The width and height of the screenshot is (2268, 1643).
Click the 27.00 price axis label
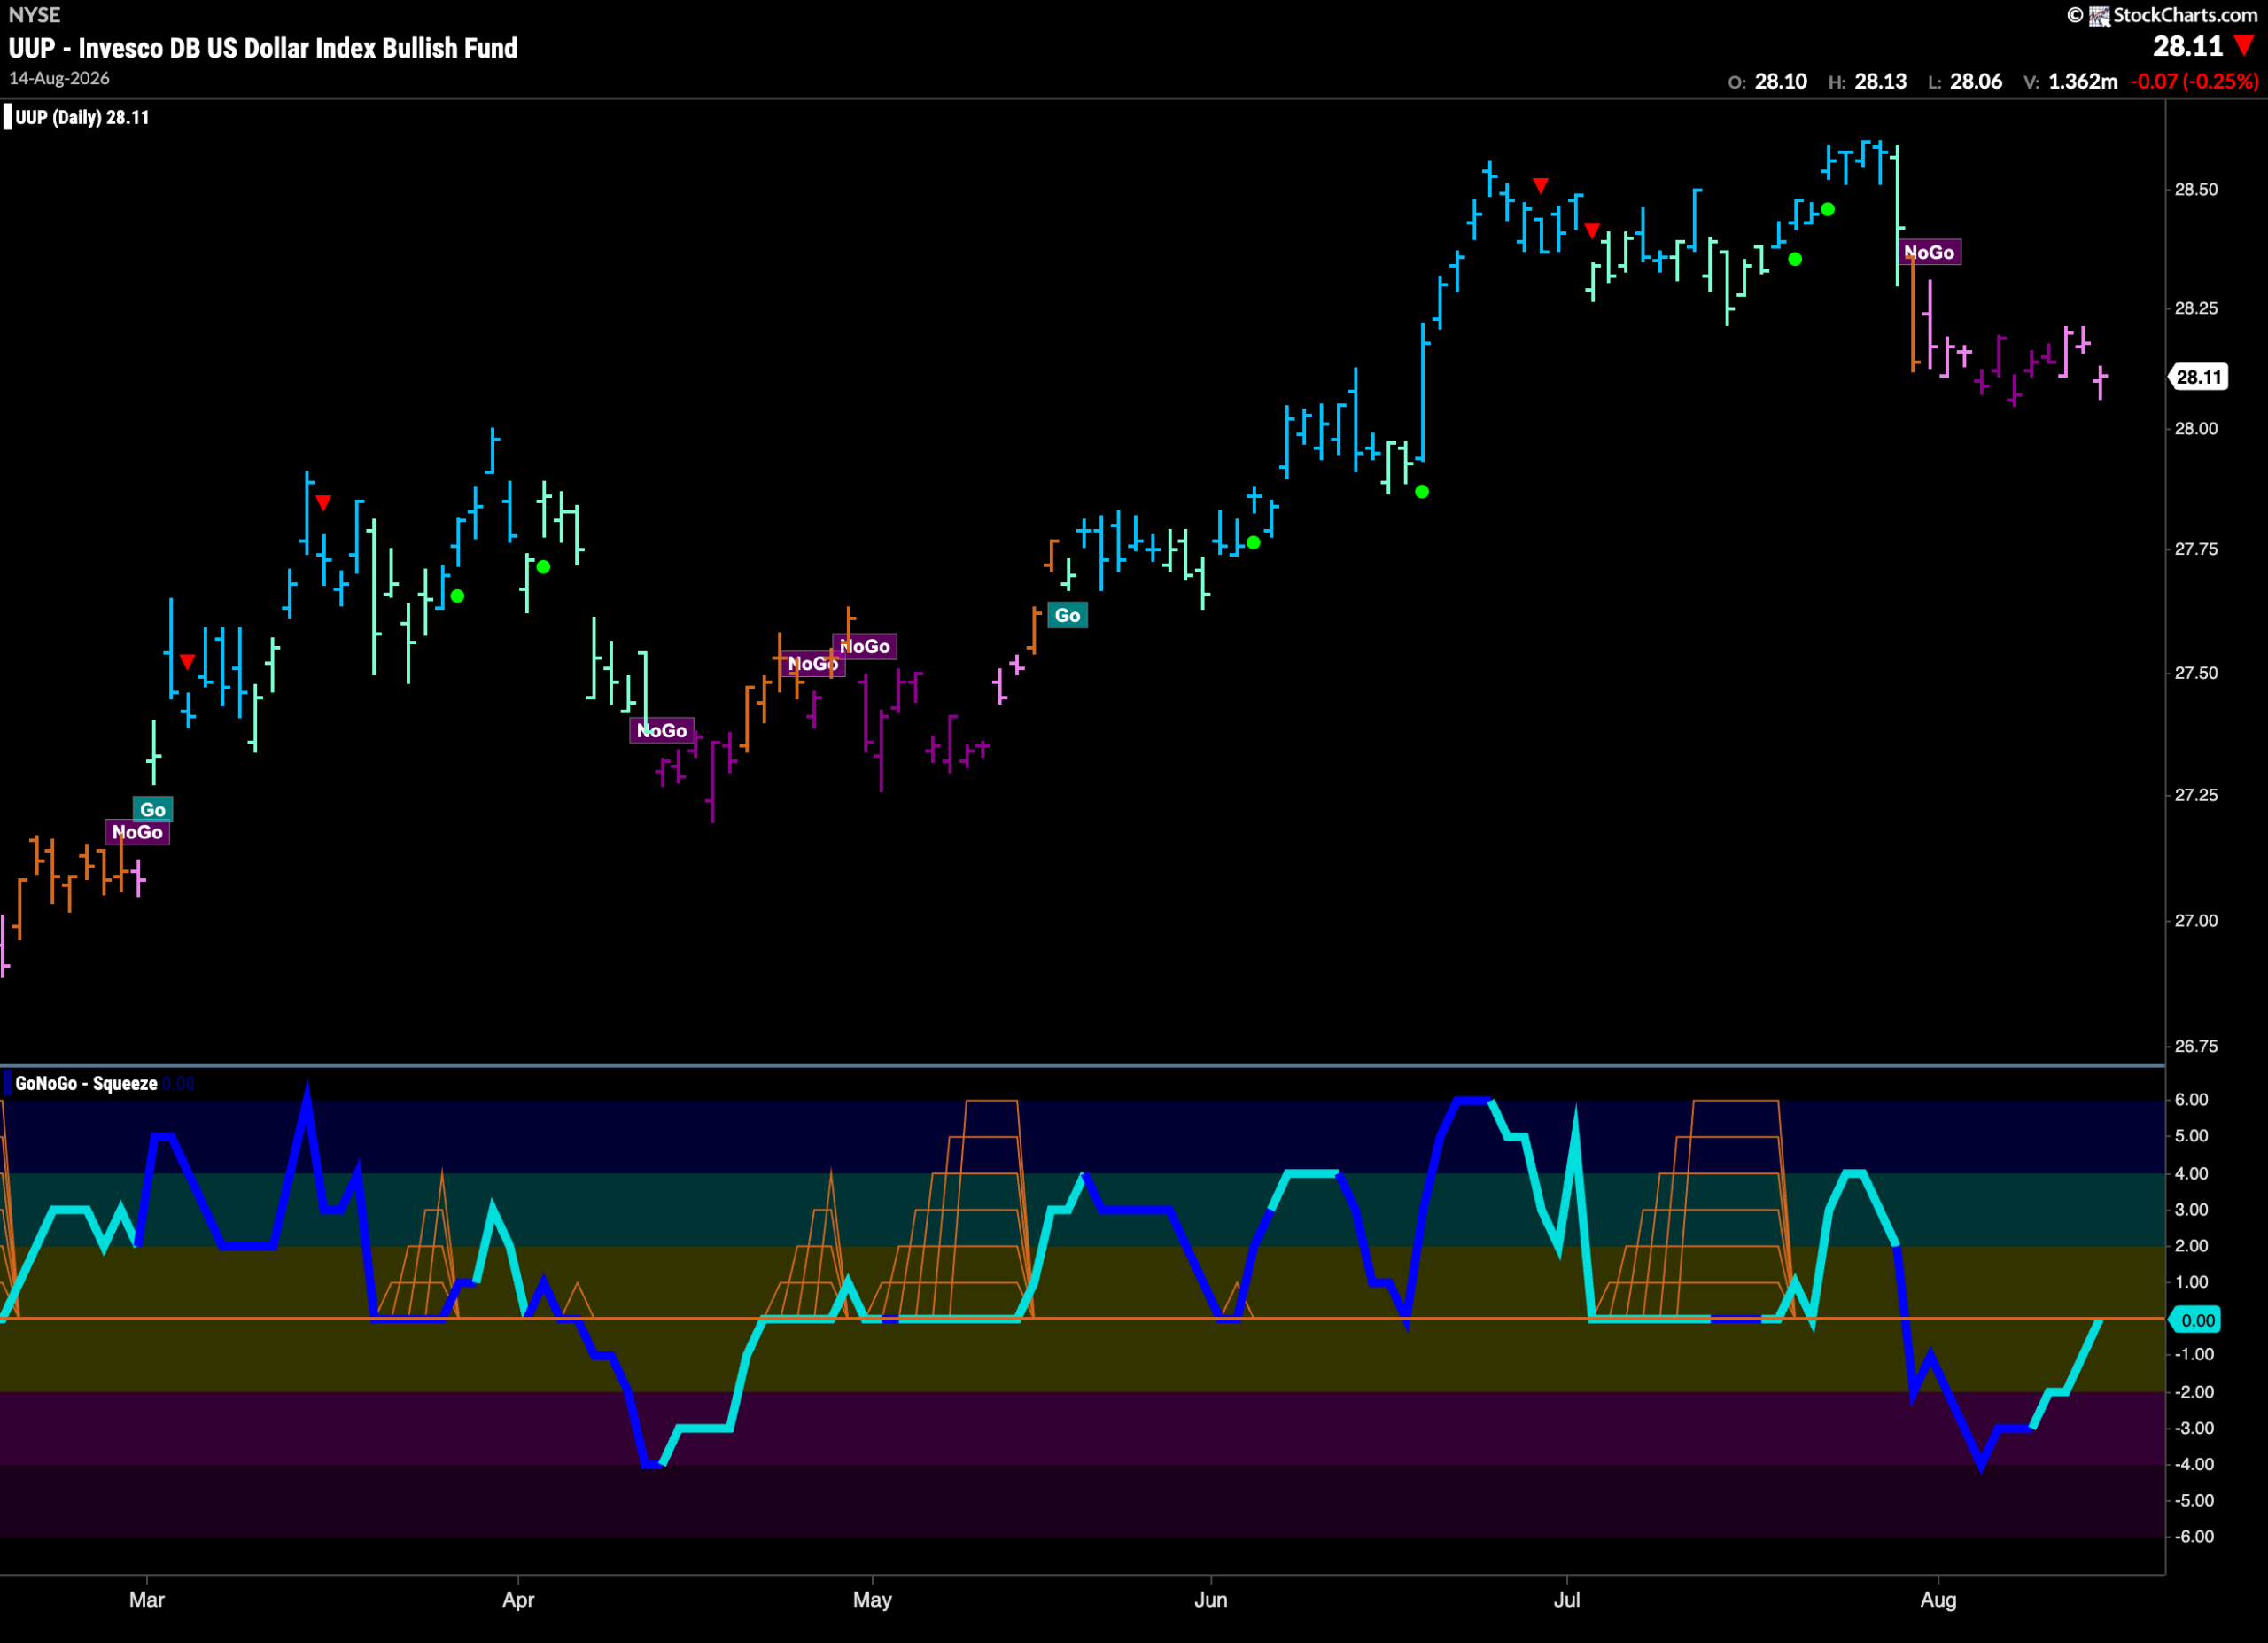click(2196, 920)
